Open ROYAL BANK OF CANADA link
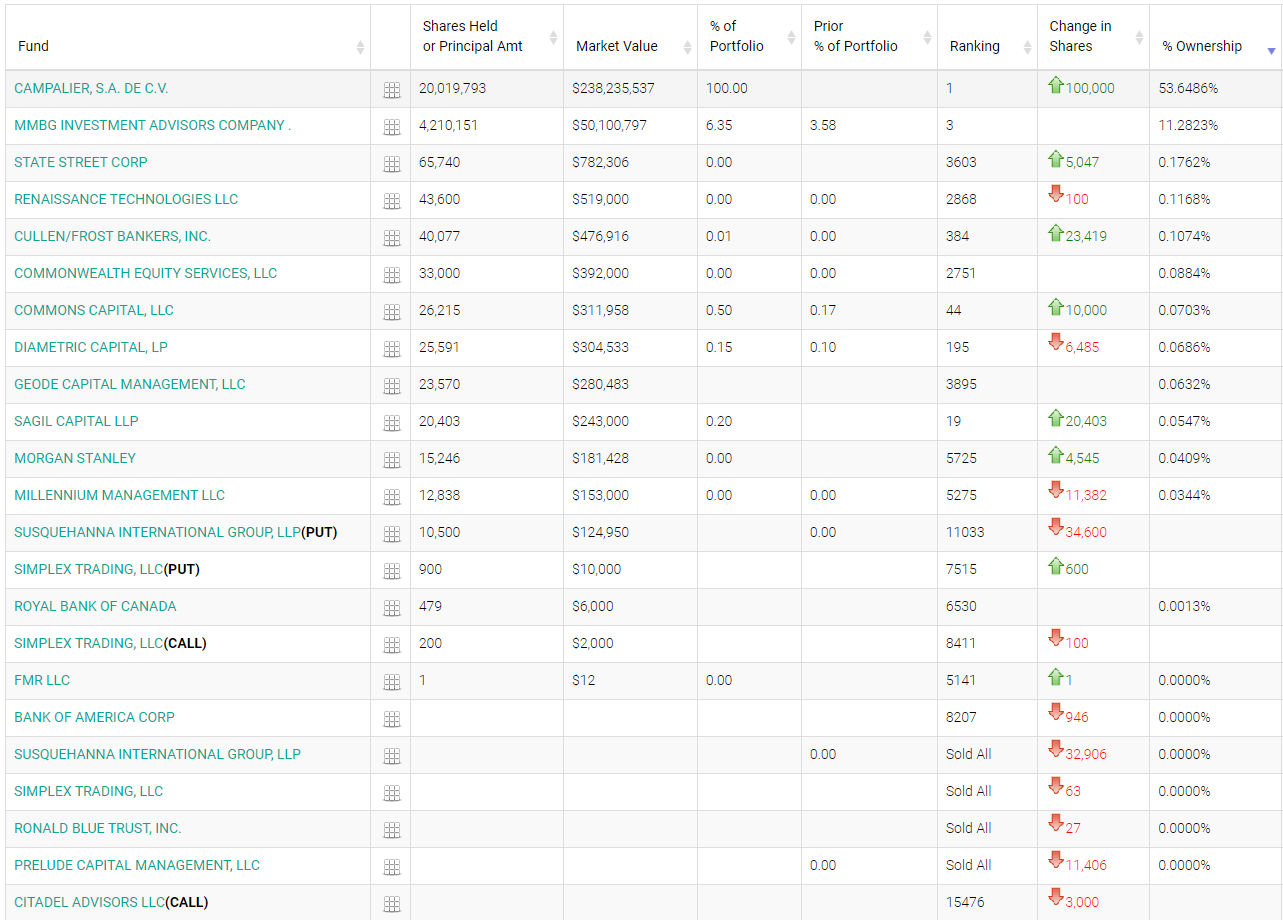The height and width of the screenshot is (920, 1283). 95,606
